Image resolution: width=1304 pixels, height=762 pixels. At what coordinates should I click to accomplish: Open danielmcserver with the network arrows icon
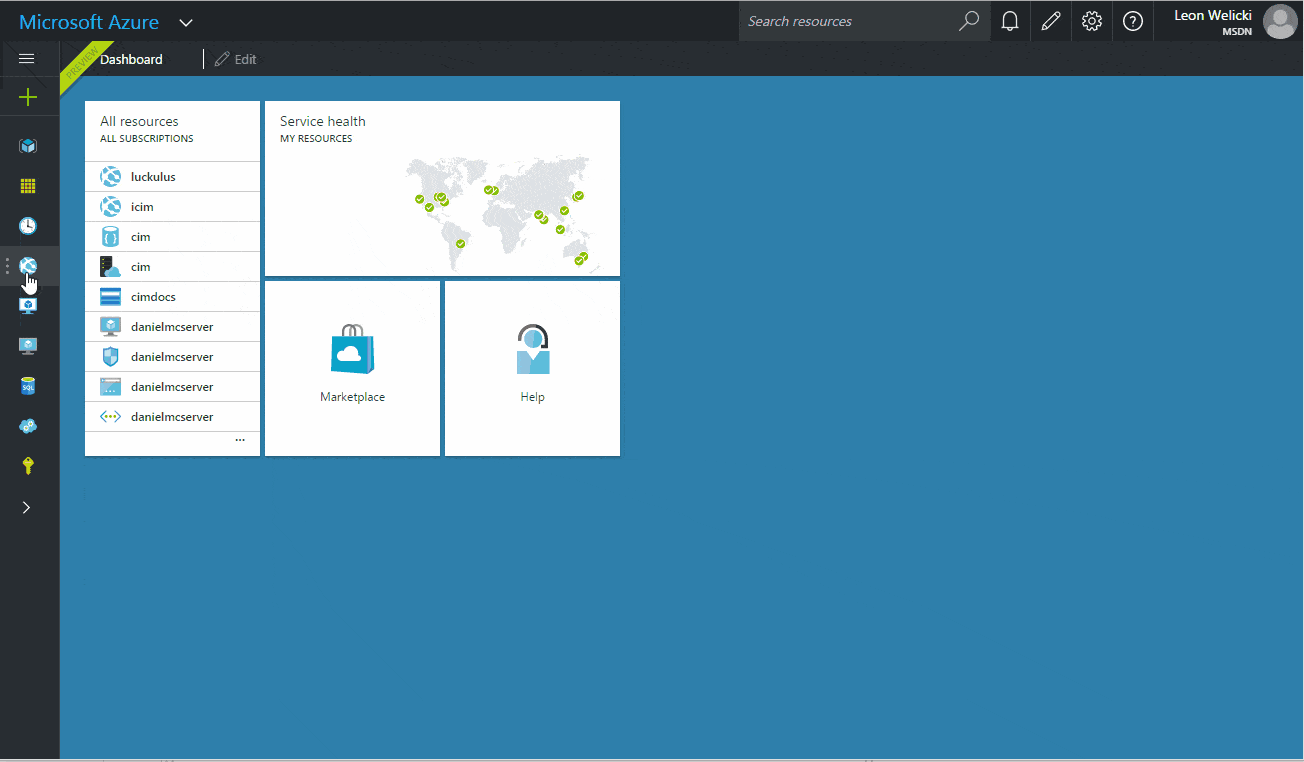[172, 417]
